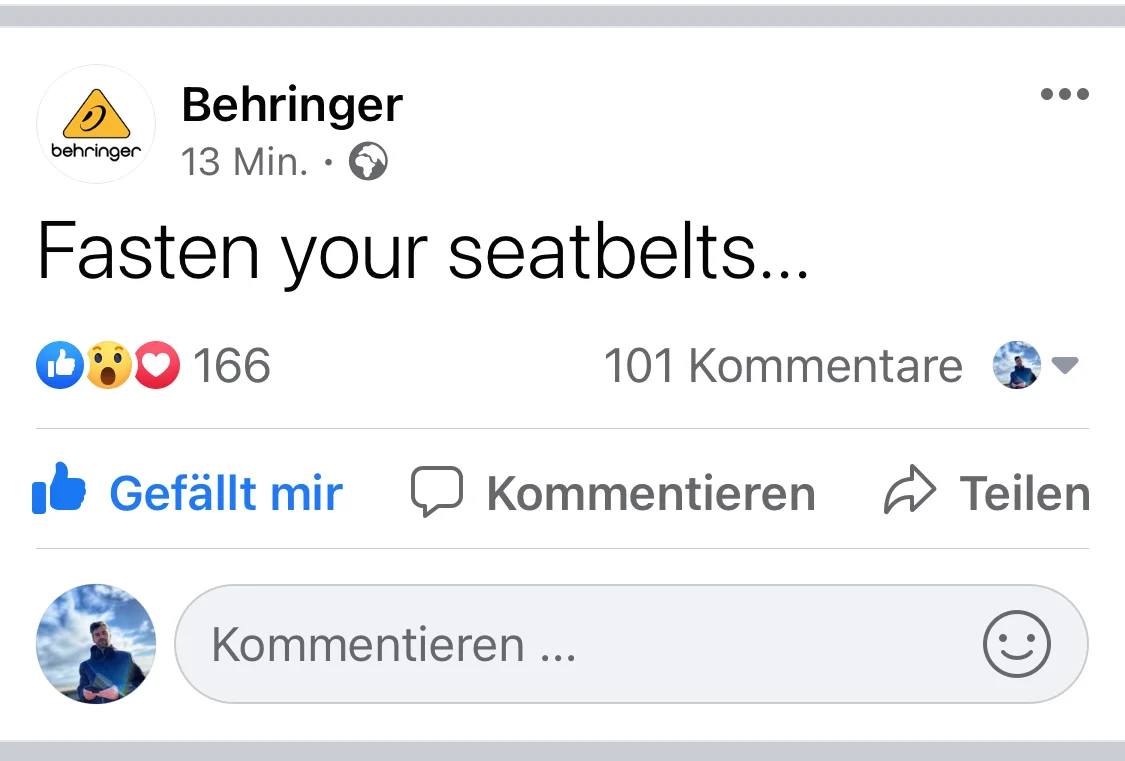Open the Behringer page name link
The height and width of the screenshot is (761, 1125).
click(x=292, y=105)
